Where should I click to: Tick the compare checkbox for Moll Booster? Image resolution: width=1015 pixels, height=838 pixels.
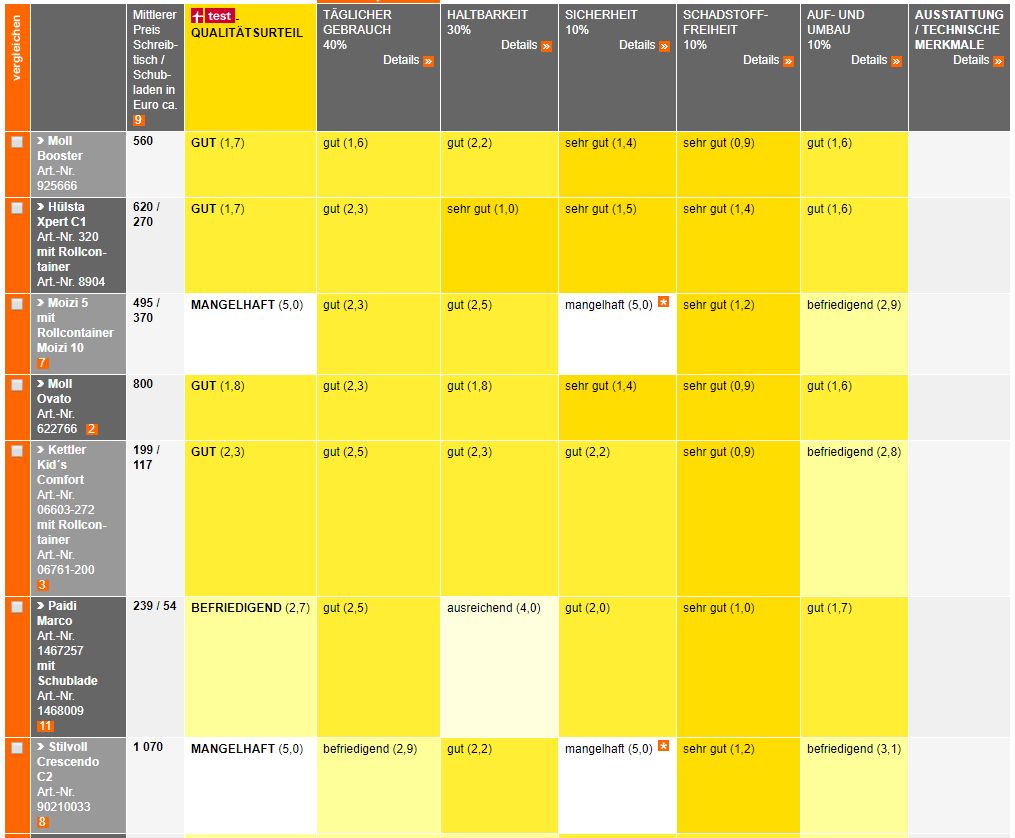17,142
